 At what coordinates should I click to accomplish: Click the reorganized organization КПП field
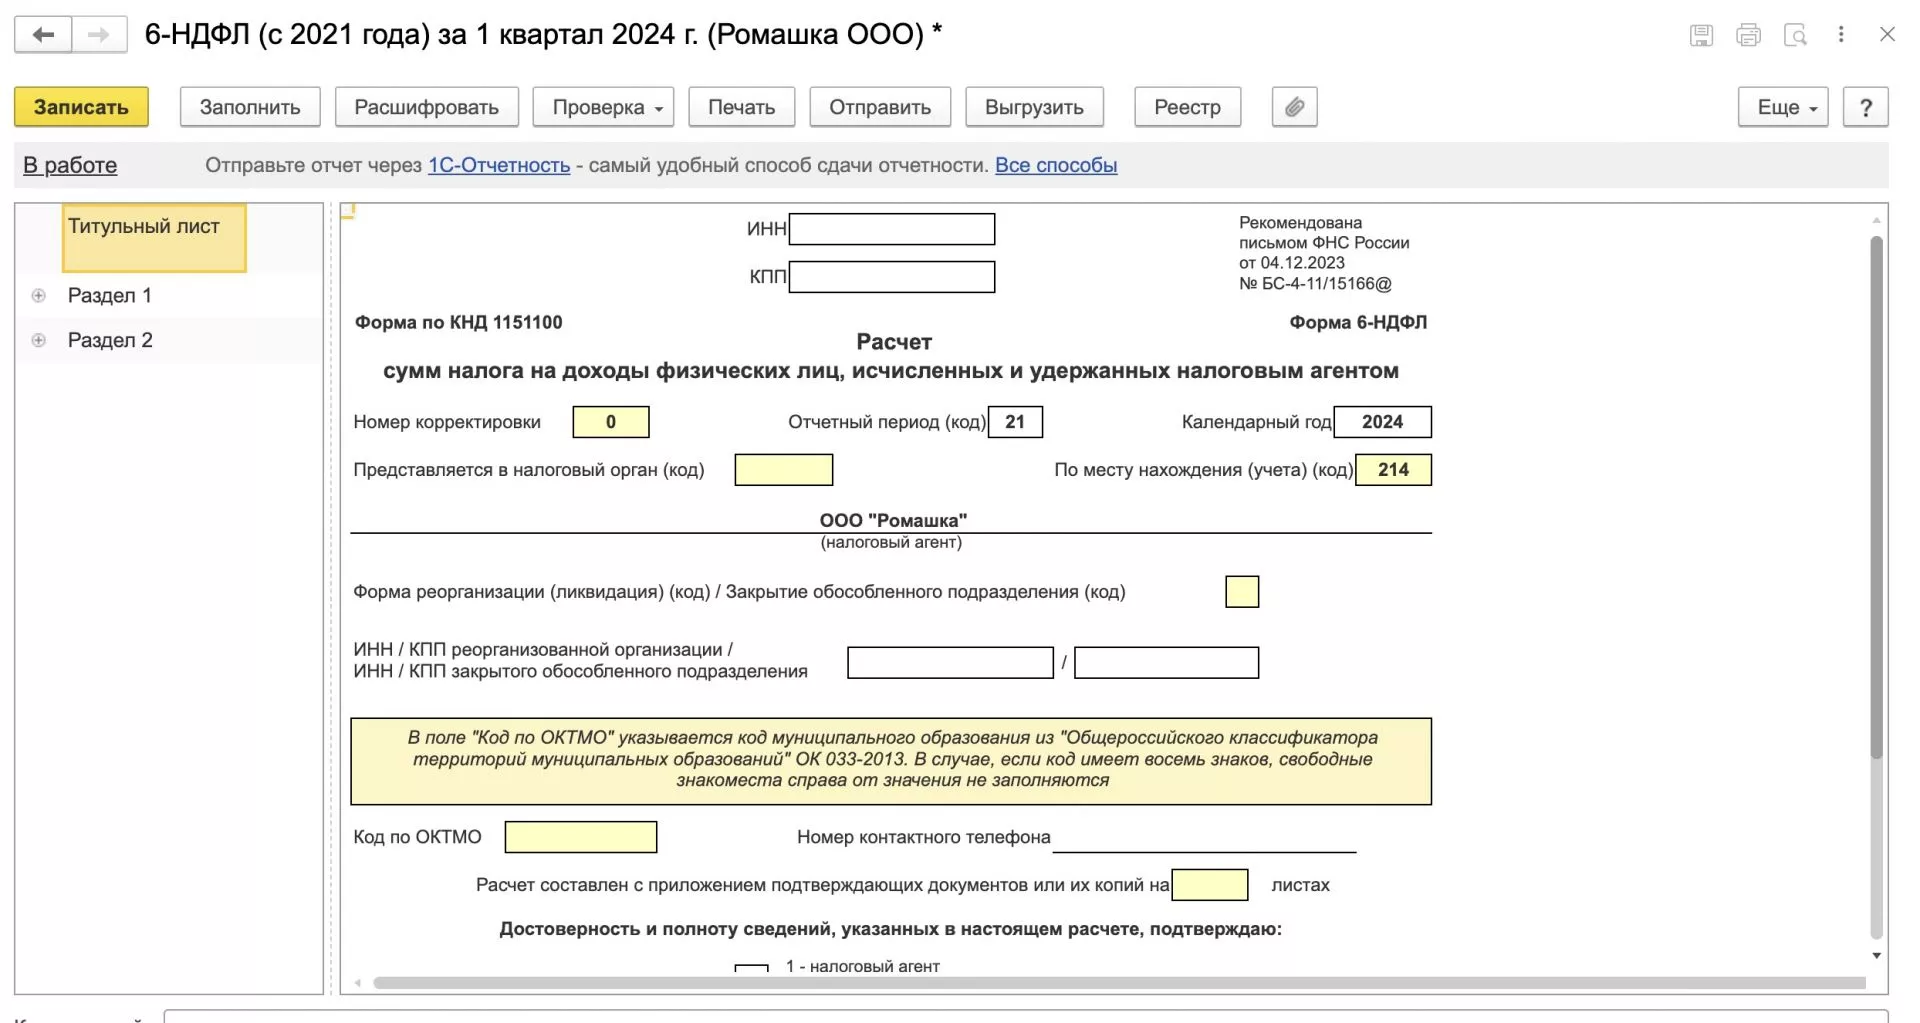pos(1166,663)
